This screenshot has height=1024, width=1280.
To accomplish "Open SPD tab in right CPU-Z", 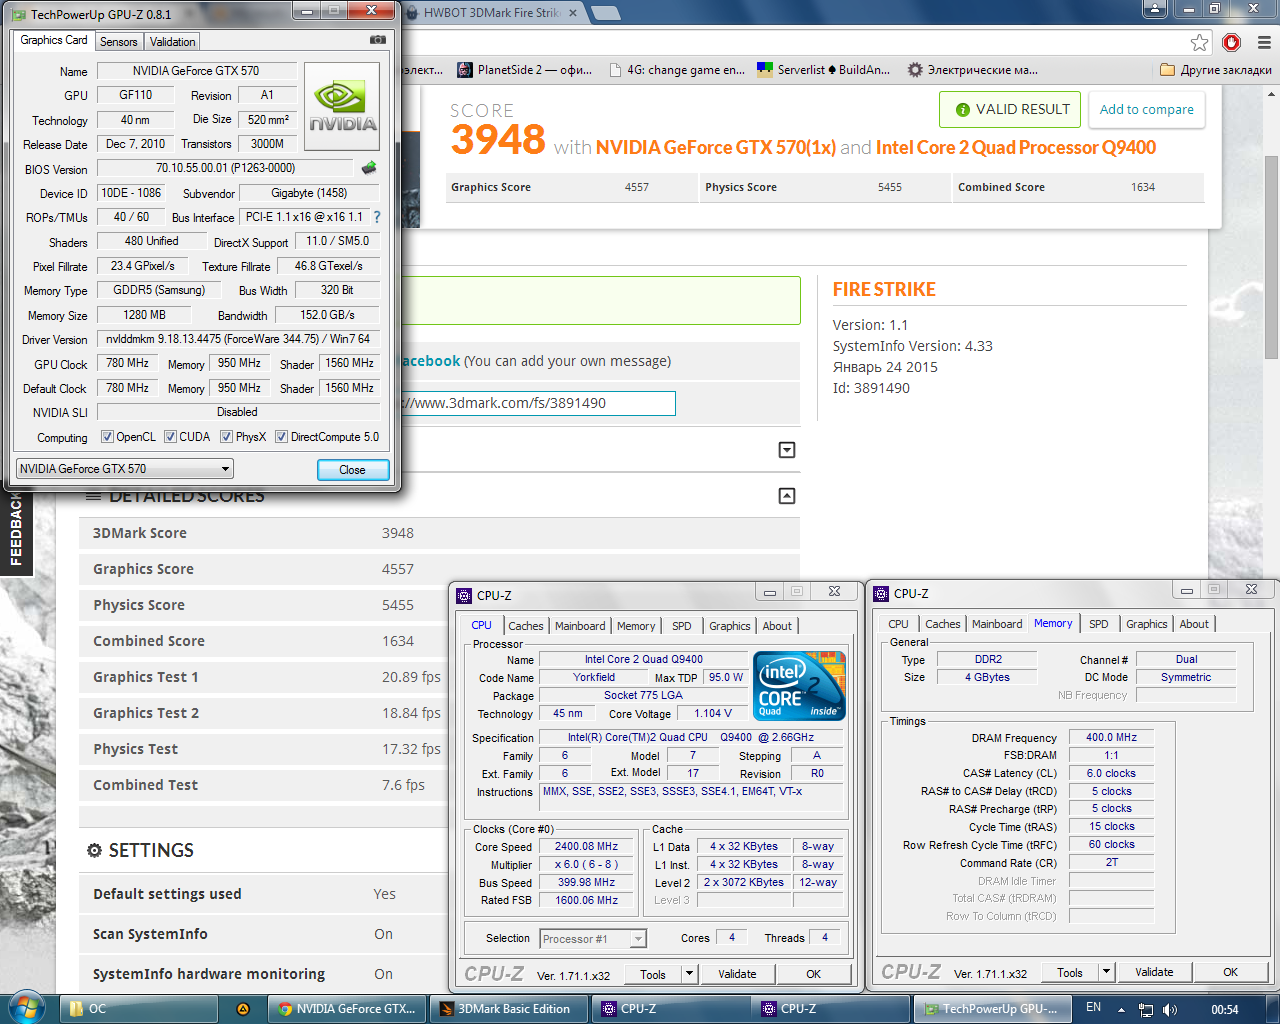I will 1099,624.
